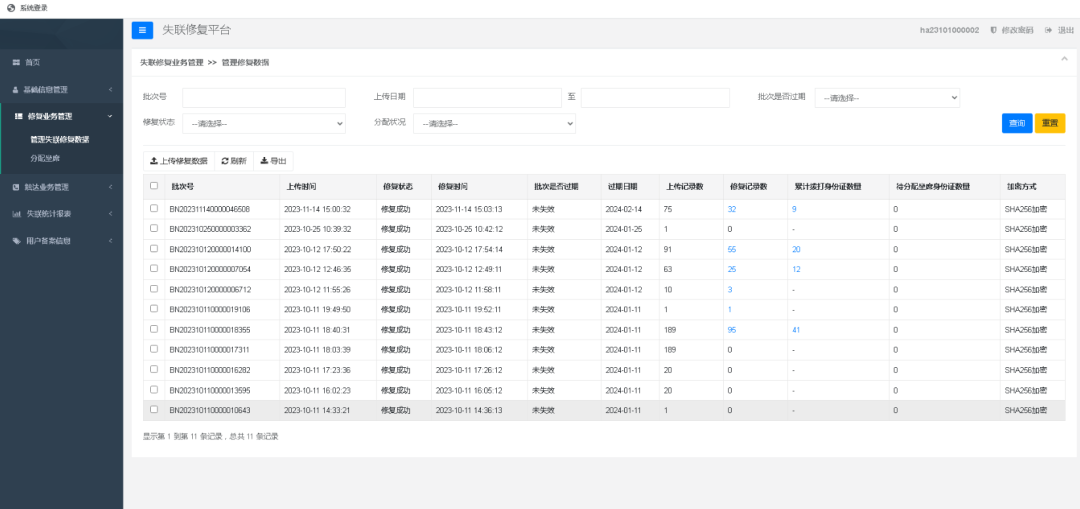Screen dimensions: 1080x509
Task: Click the records summary 总共 11 条记录
Action: (x=252, y=437)
